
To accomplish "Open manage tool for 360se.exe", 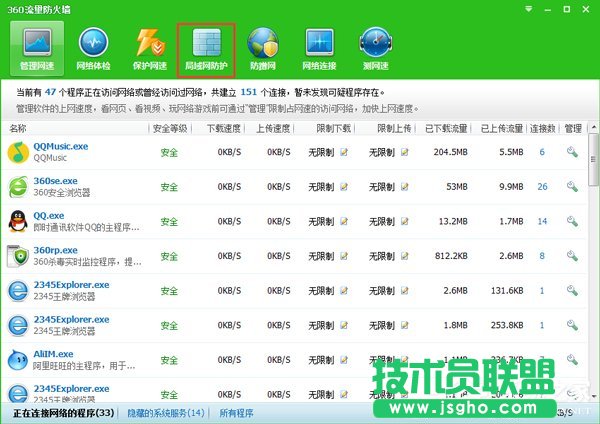I will [572, 186].
